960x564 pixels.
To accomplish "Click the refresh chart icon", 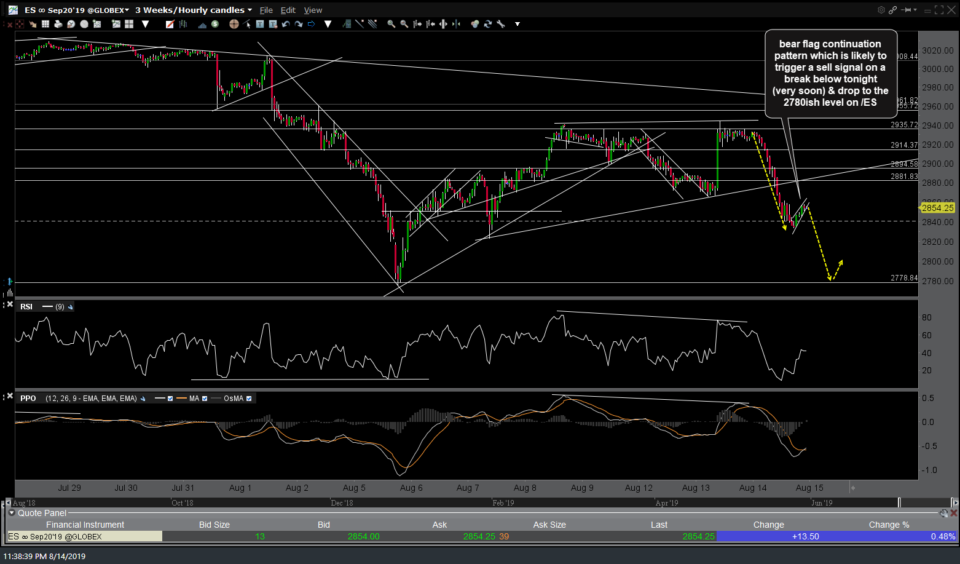I will click(487, 24).
